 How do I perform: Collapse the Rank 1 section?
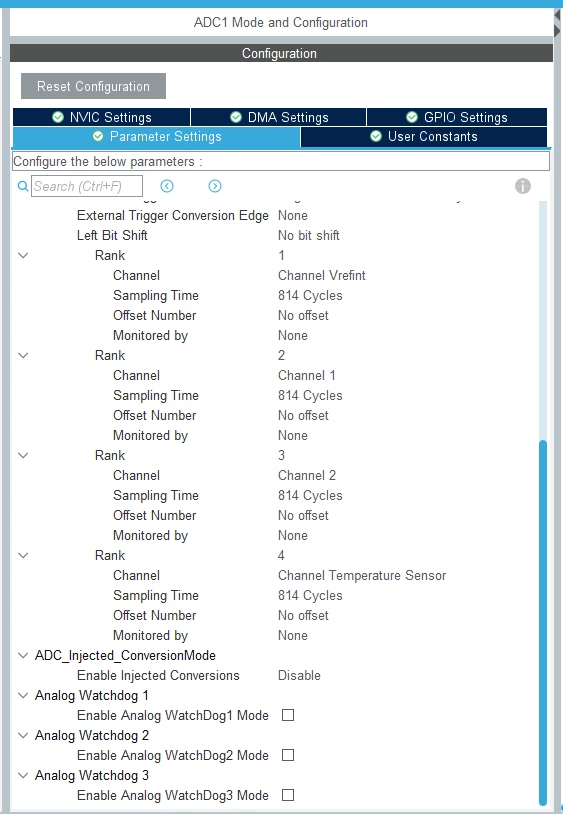click(23, 256)
